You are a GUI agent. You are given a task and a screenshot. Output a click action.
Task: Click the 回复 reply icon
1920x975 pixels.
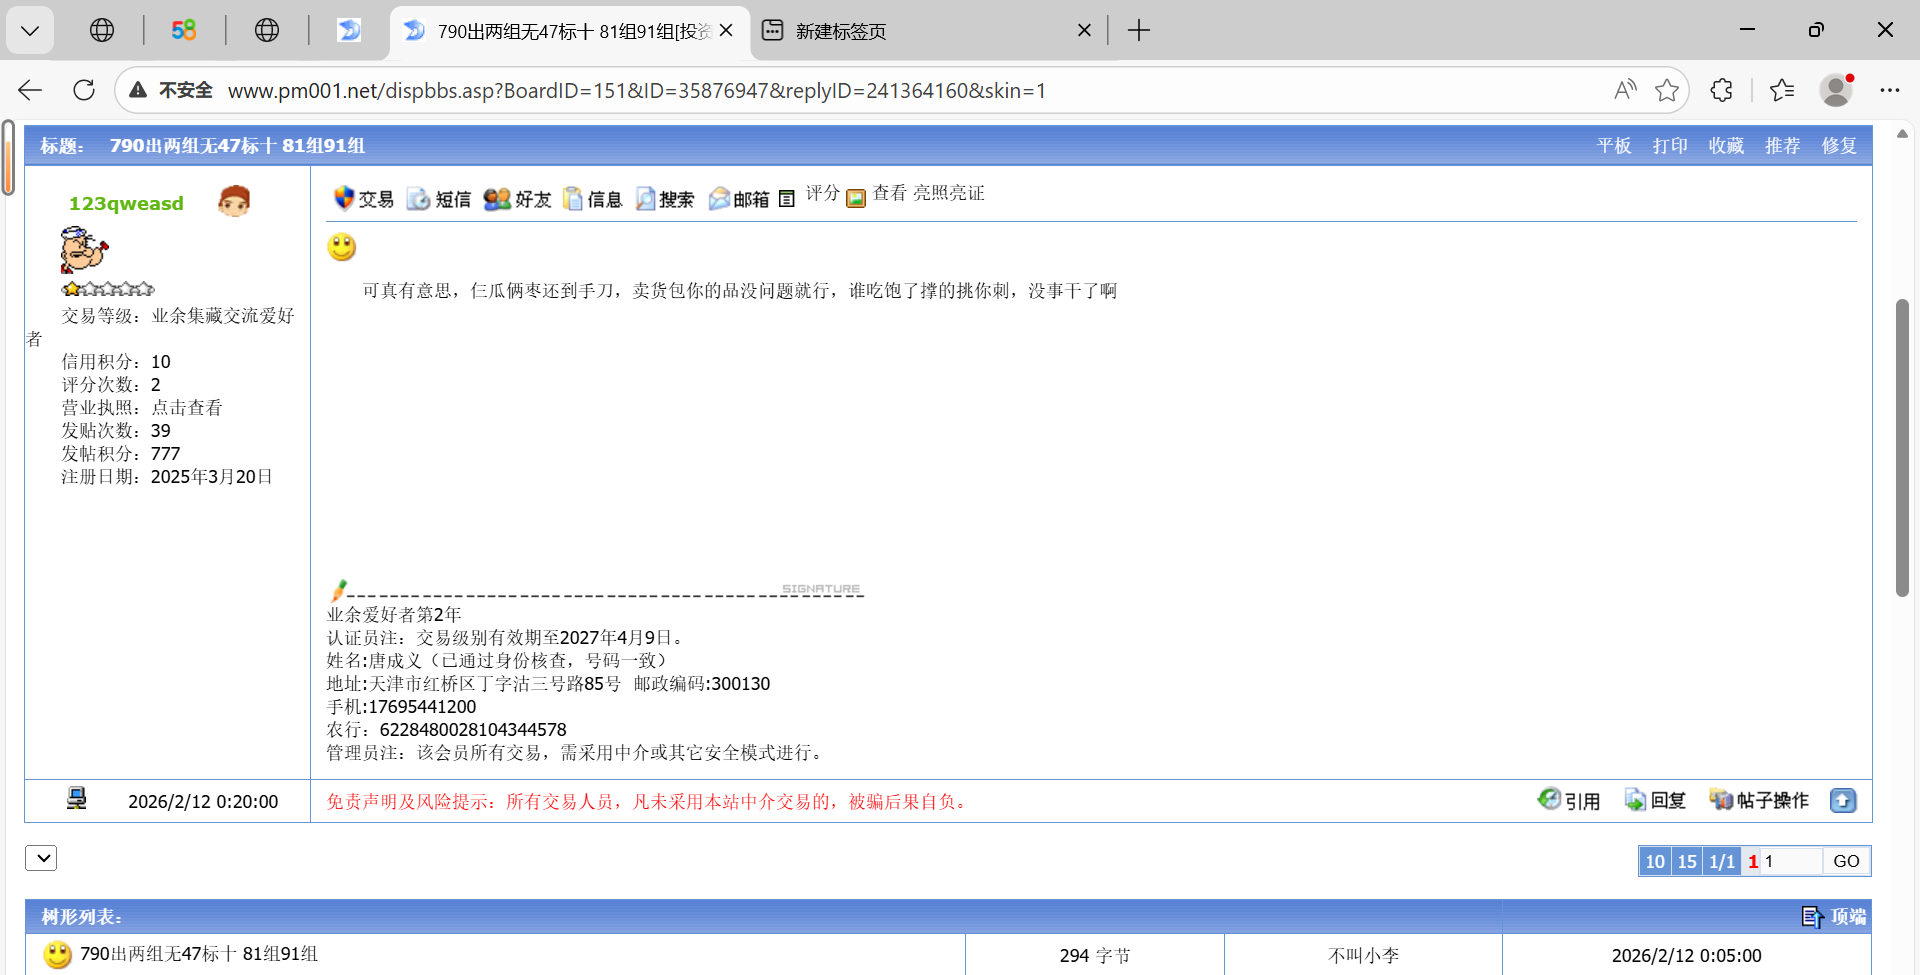1635,800
